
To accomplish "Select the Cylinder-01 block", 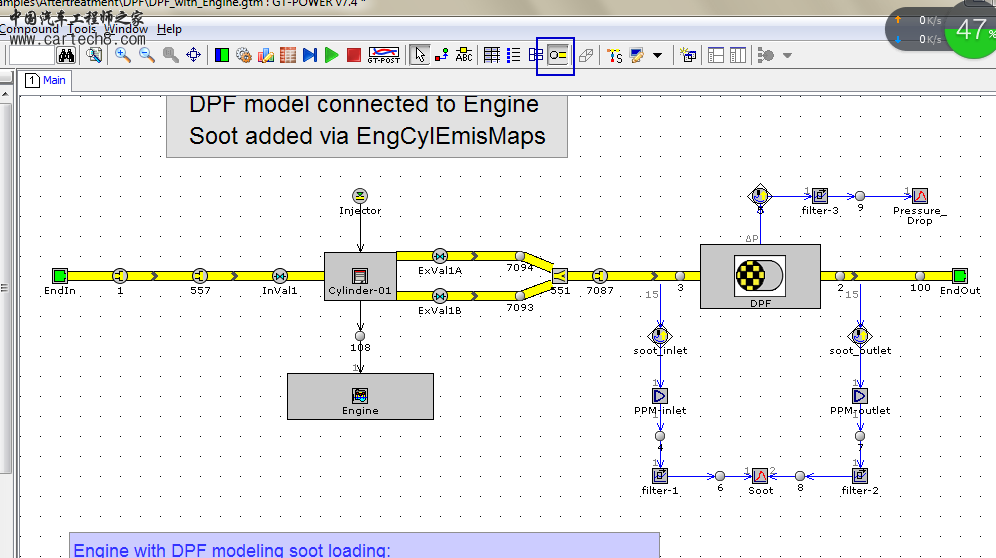I will click(360, 276).
